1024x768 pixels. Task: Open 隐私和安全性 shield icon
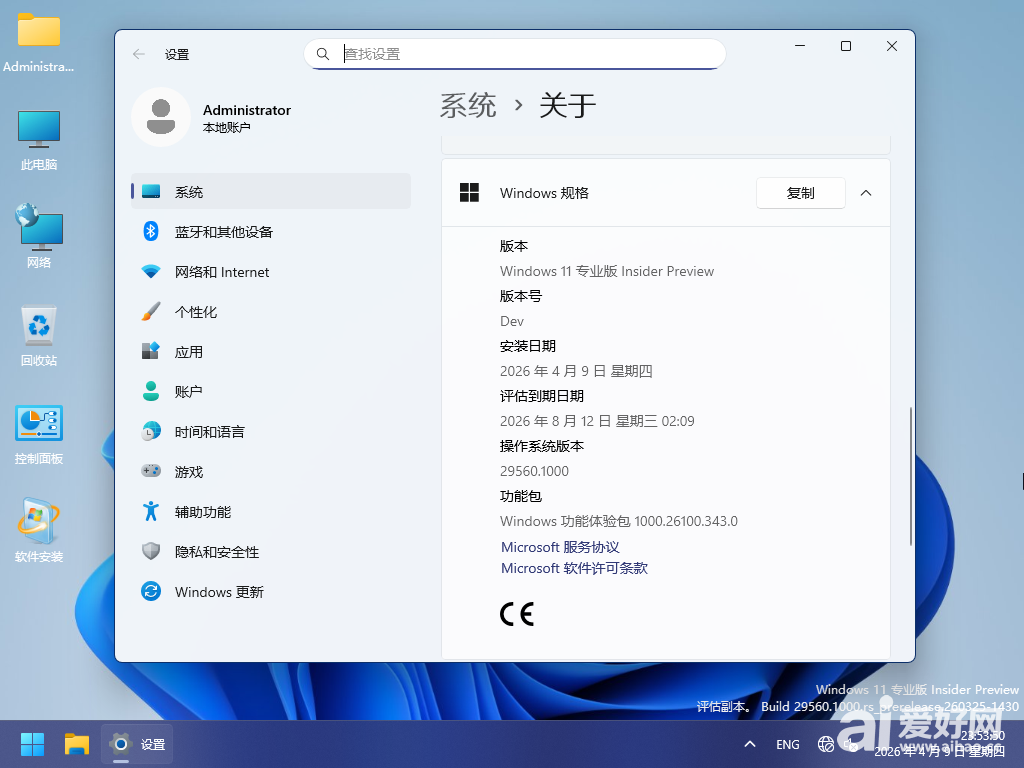(x=151, y=551)
